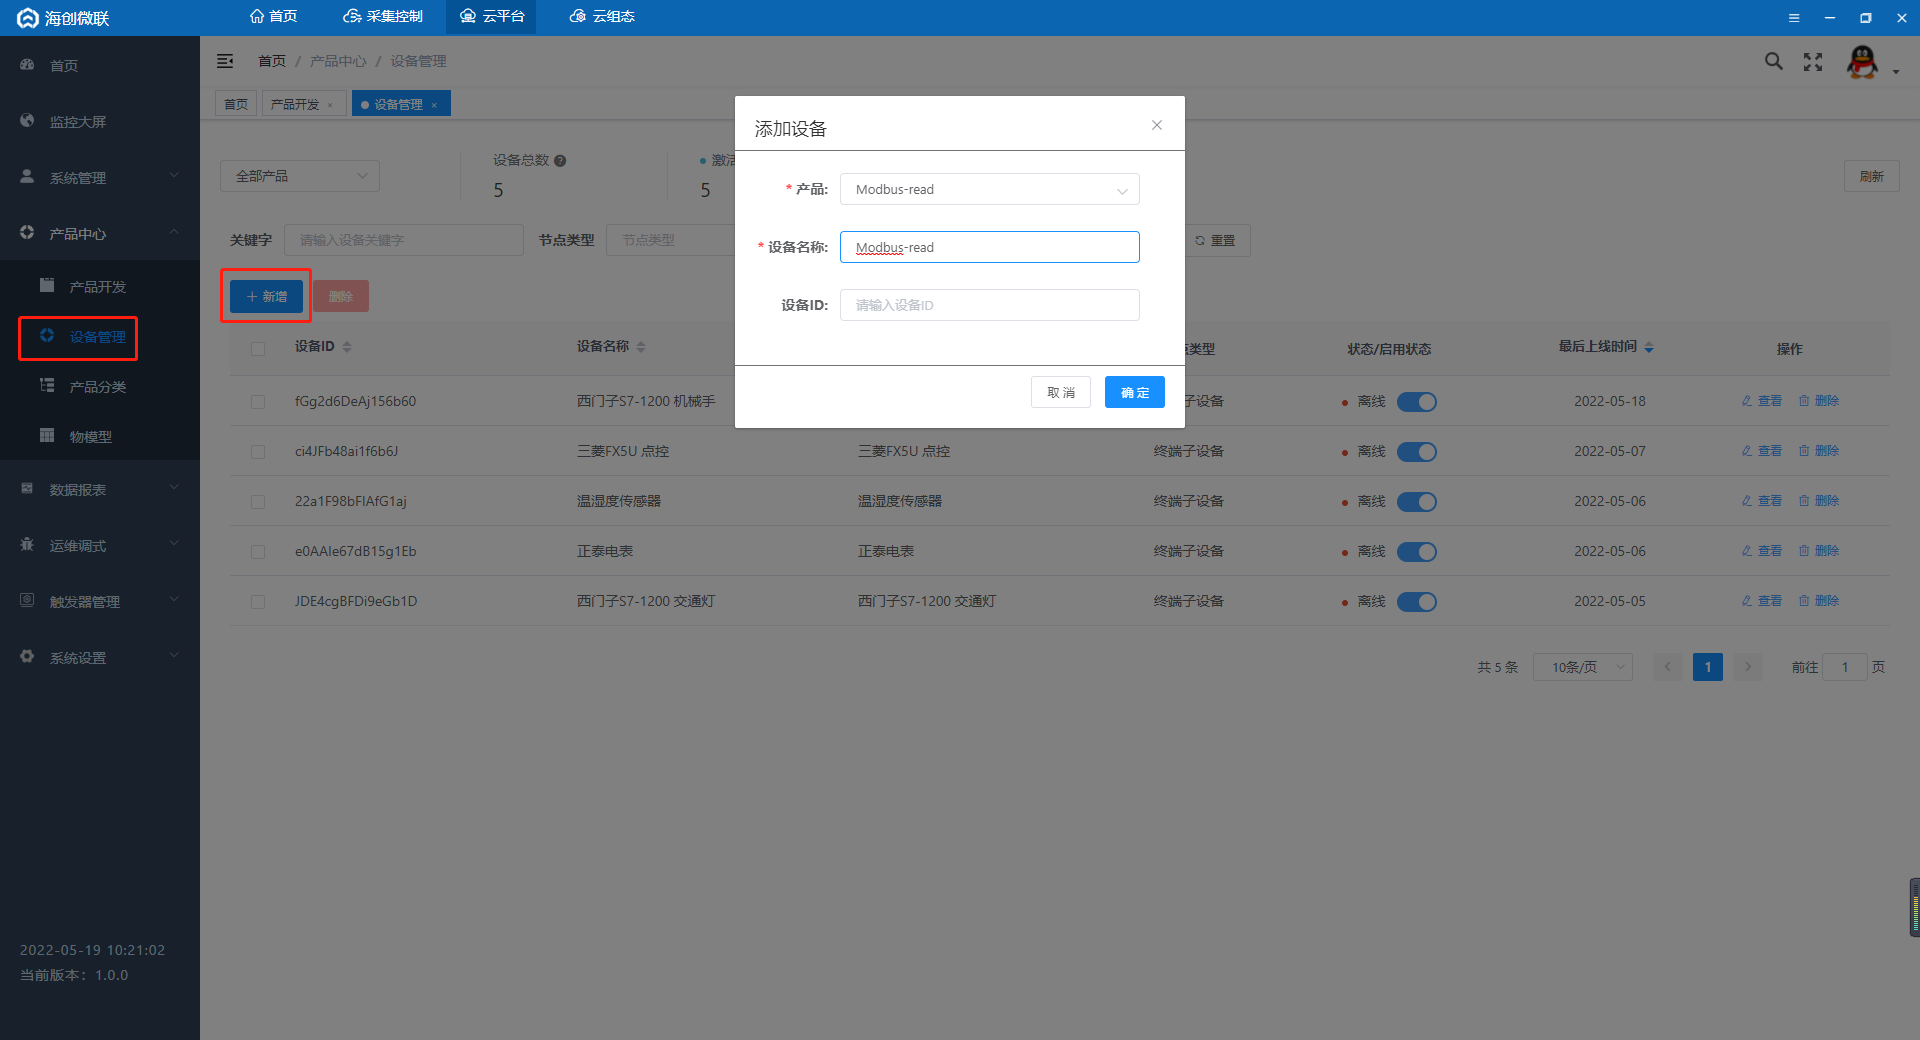Click 删除 for device JDE4cgBFDi9eGb1D
Screen dimensions: 1920x1040
[1819, 601]
